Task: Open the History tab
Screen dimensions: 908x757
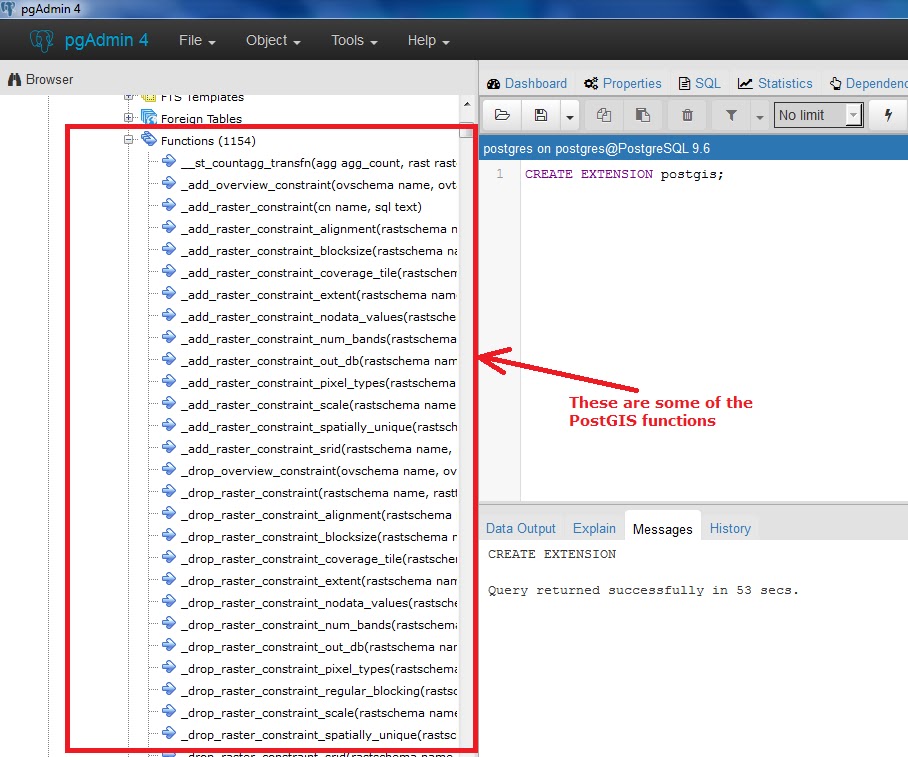Action: [730, 528]
